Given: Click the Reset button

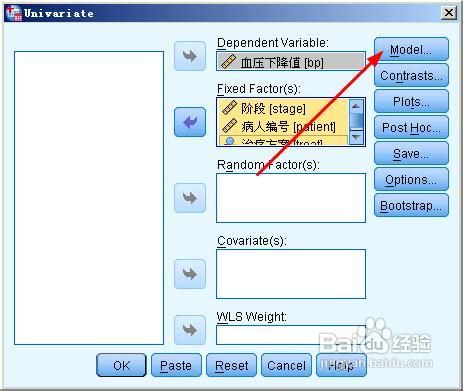Looking at the screenshot, I should pyautogui.click(x=231, y=366).
